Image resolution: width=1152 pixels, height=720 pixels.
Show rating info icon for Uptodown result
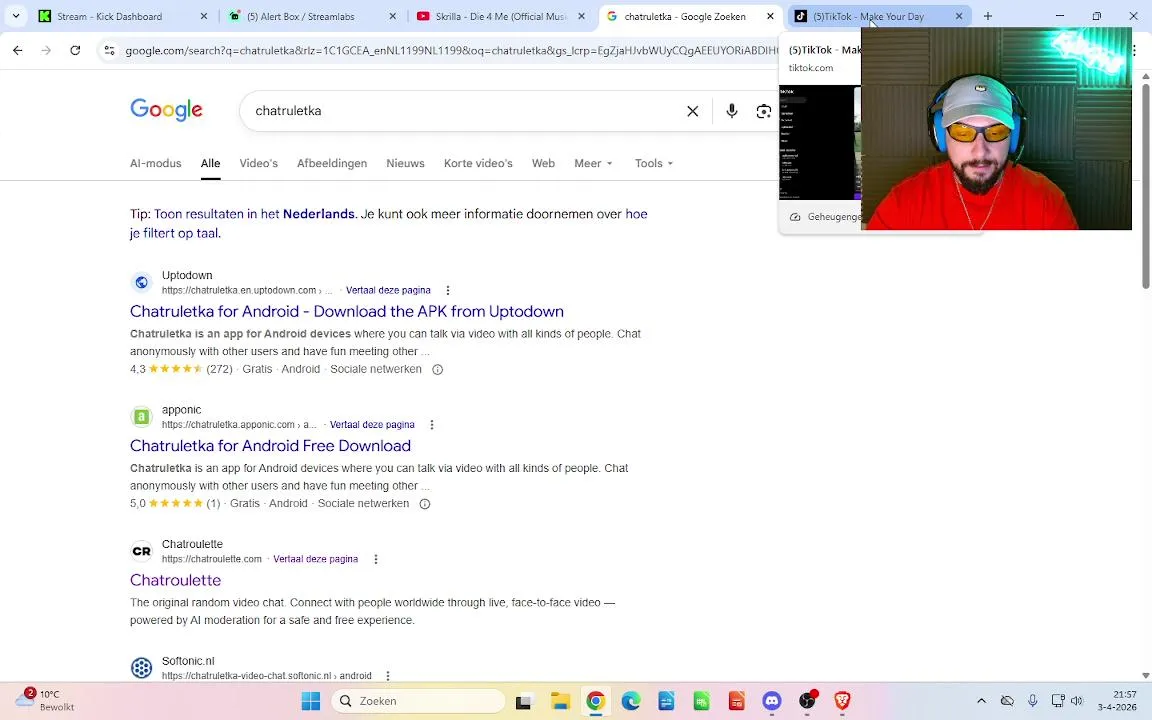tap(437, 370)
